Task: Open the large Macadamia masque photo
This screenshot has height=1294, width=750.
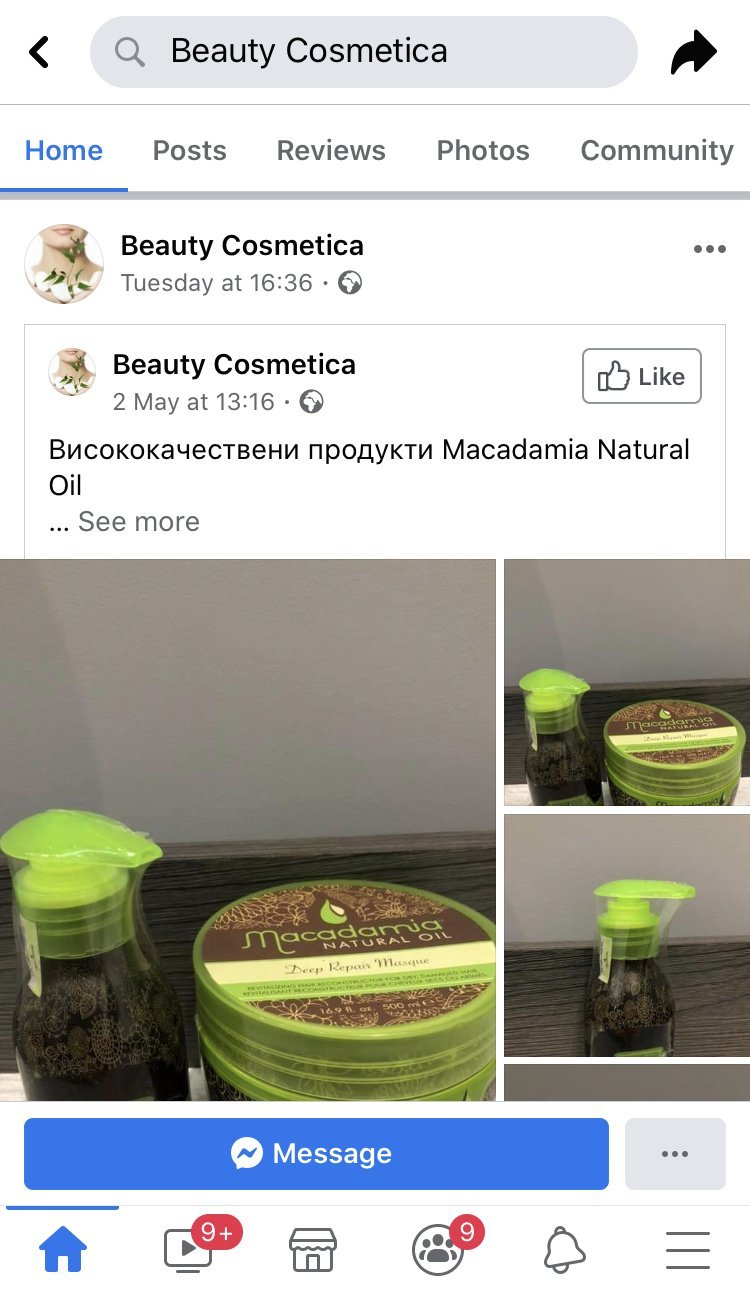Action: coord(248,830)
